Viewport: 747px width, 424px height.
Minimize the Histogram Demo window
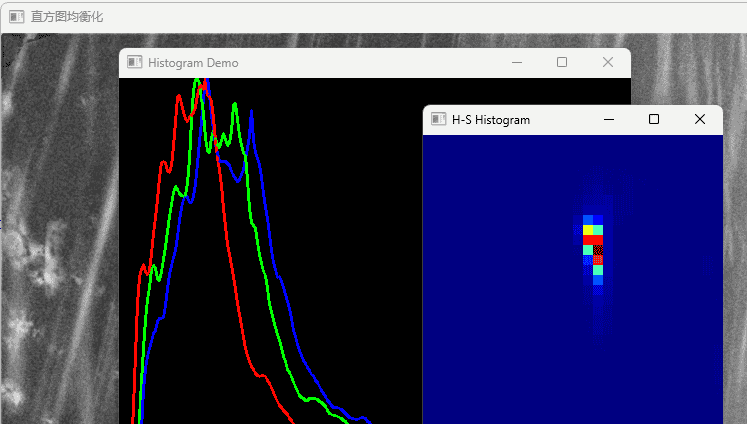pyautogui.click(x=517, y=63)
